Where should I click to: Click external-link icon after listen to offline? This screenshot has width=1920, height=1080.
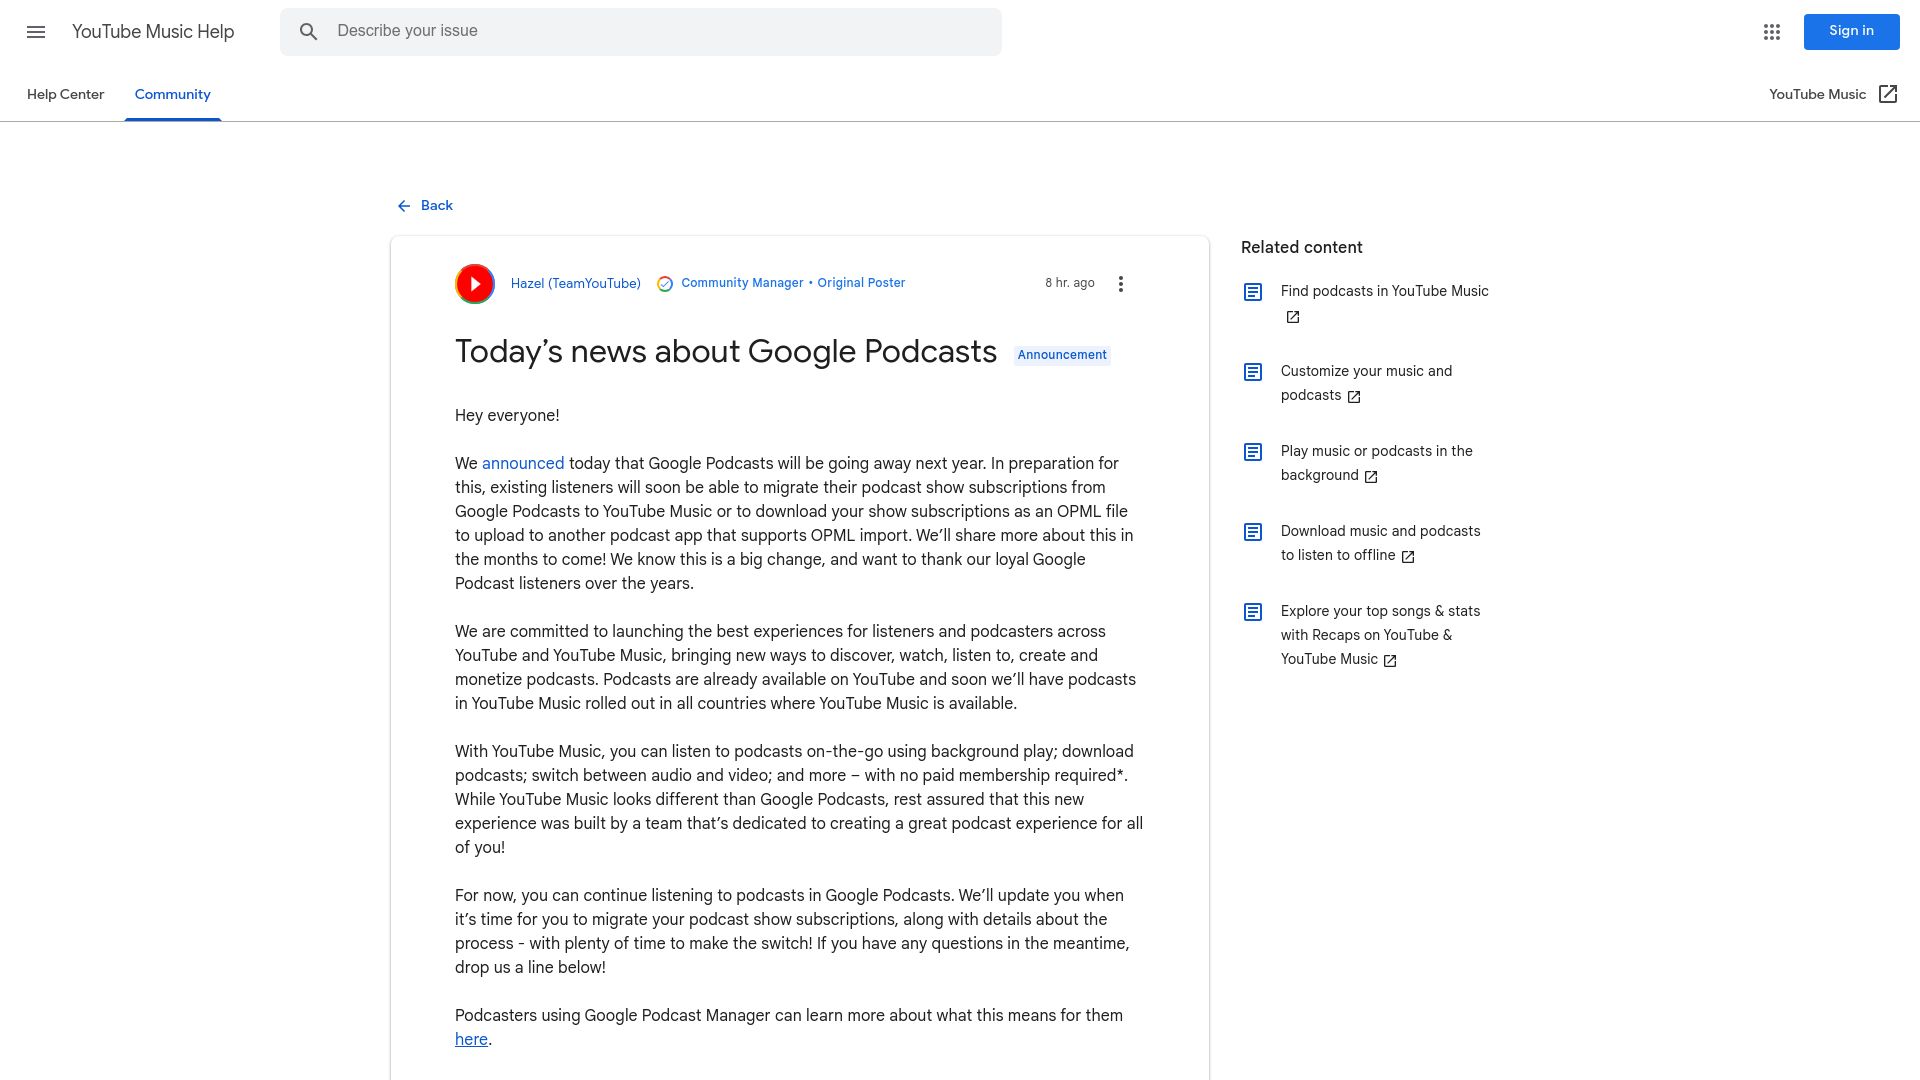[1408, 557]
